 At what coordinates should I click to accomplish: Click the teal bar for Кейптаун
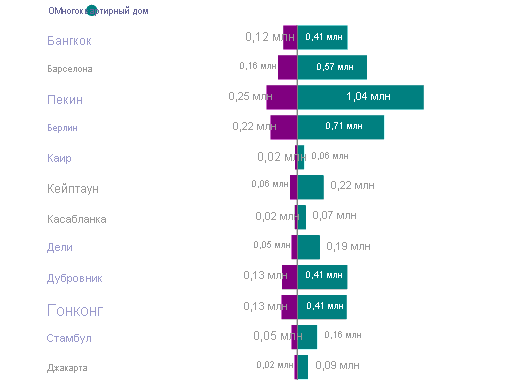(x=311, y=187)
